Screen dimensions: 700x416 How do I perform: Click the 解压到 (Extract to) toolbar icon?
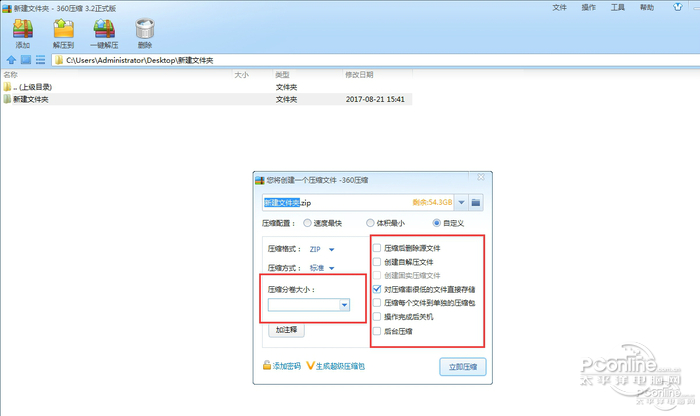(63, 29)
